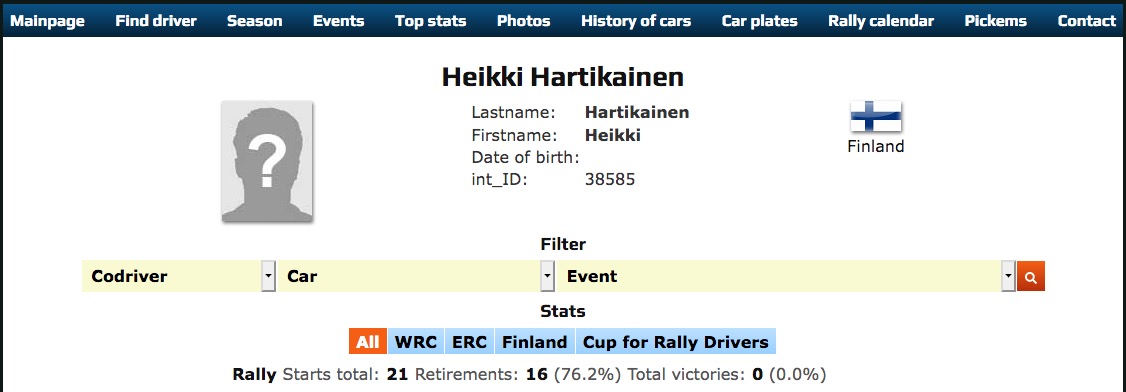
Task: Navigate to Events page
Action: [338, 21]
